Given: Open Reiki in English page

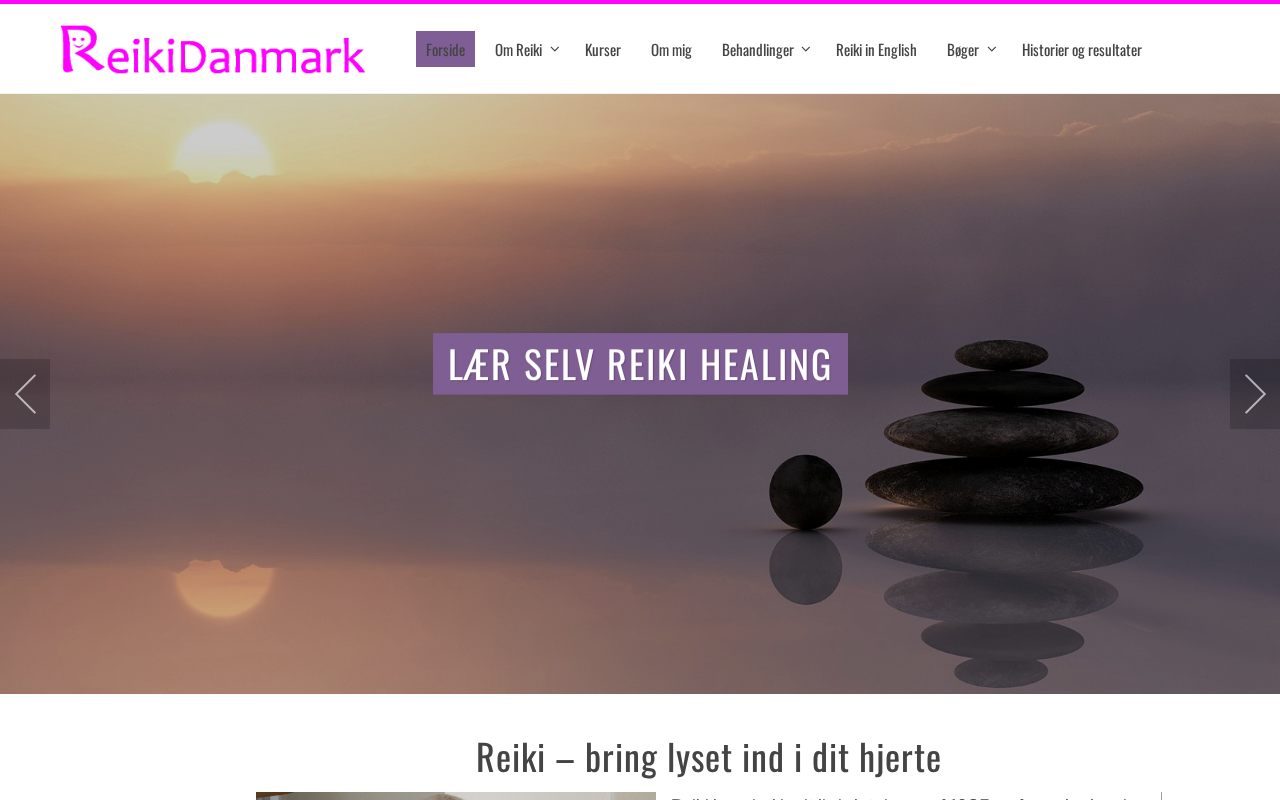Looking at the screenshot, I should [876, 49].
